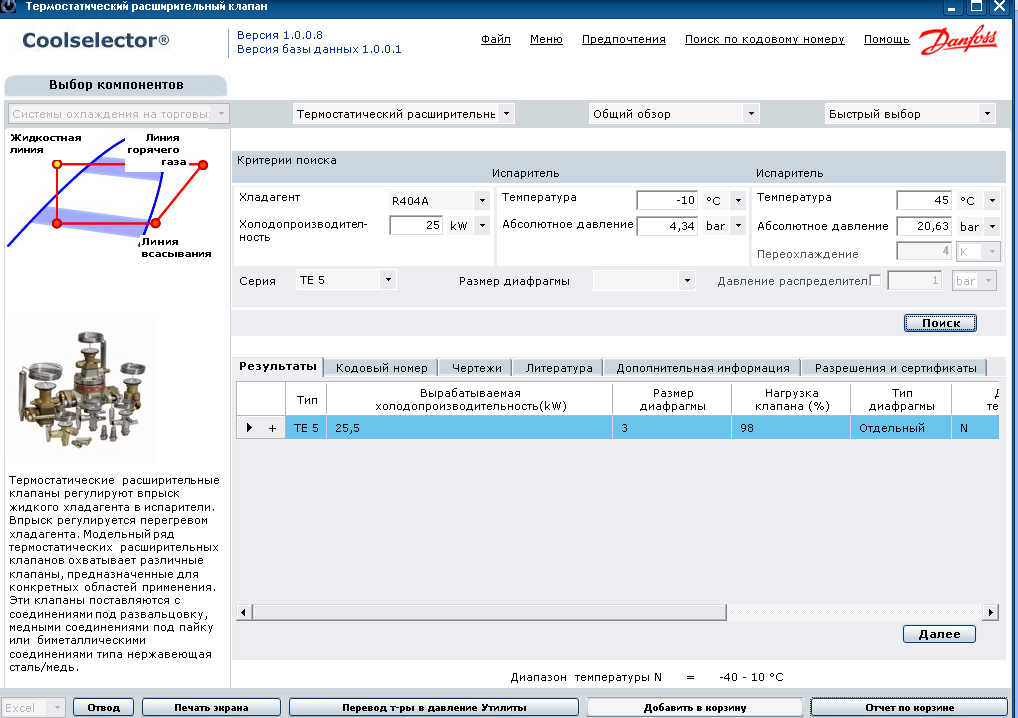
Task: Click the Danfoss logo
Action: coord(958,40)
